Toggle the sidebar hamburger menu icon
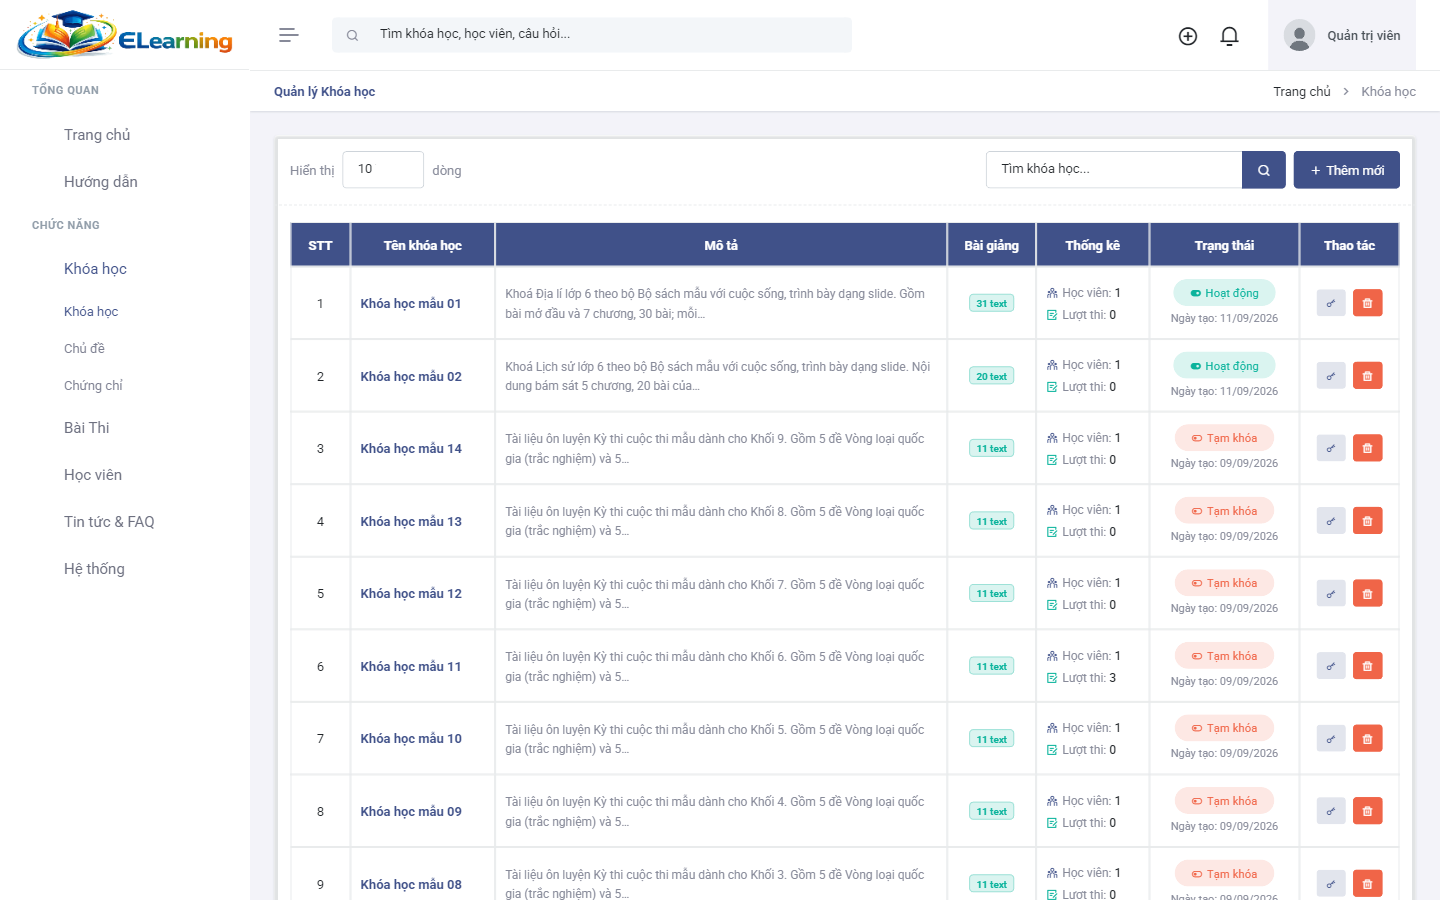The width and height of the screenshot is (1440, 900). 289,35
